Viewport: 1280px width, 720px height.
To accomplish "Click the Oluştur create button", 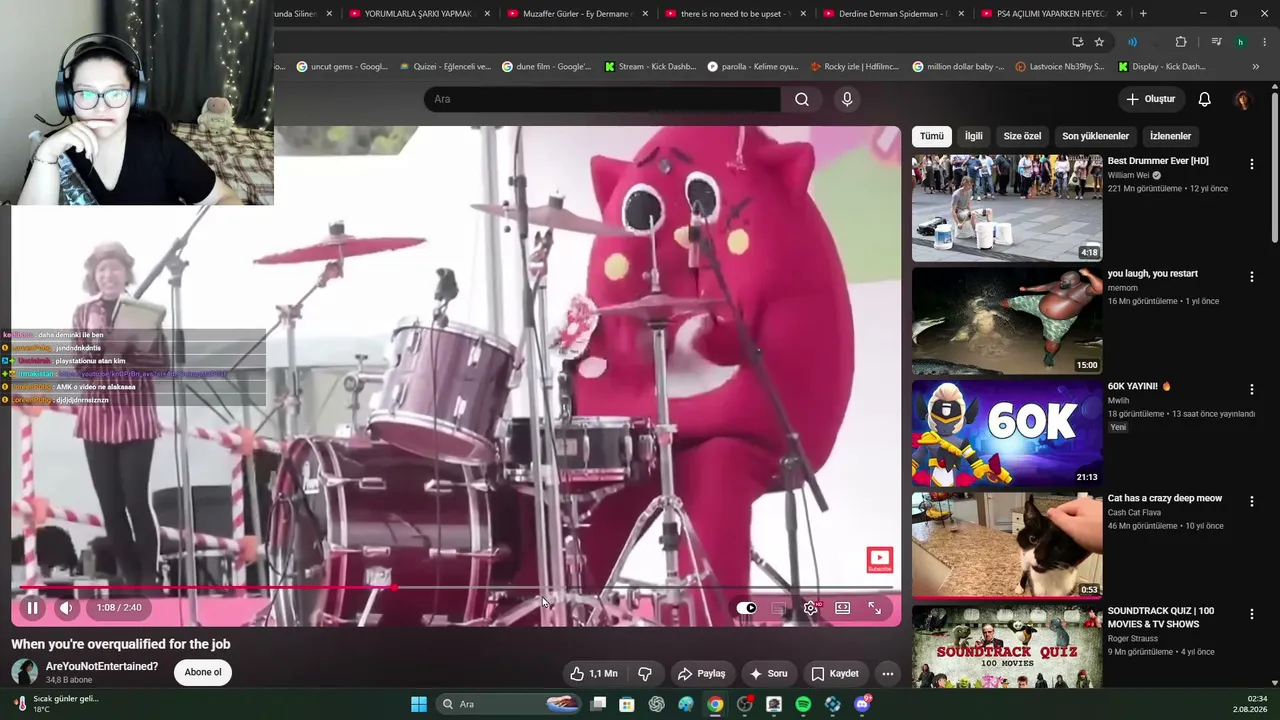I will coord(1150,99).
